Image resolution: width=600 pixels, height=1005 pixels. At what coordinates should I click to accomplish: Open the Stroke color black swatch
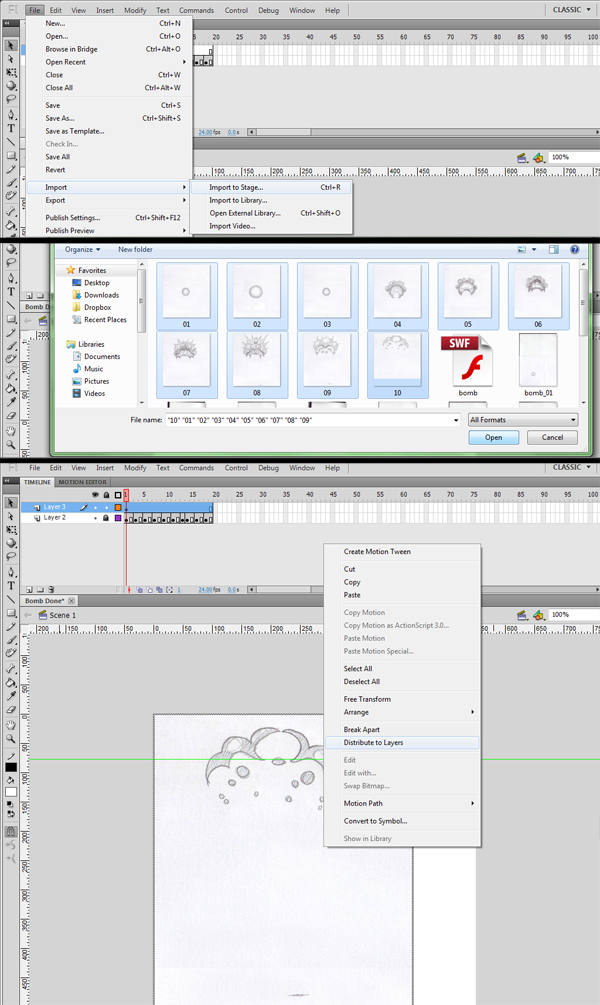click(x=11, y=768)
